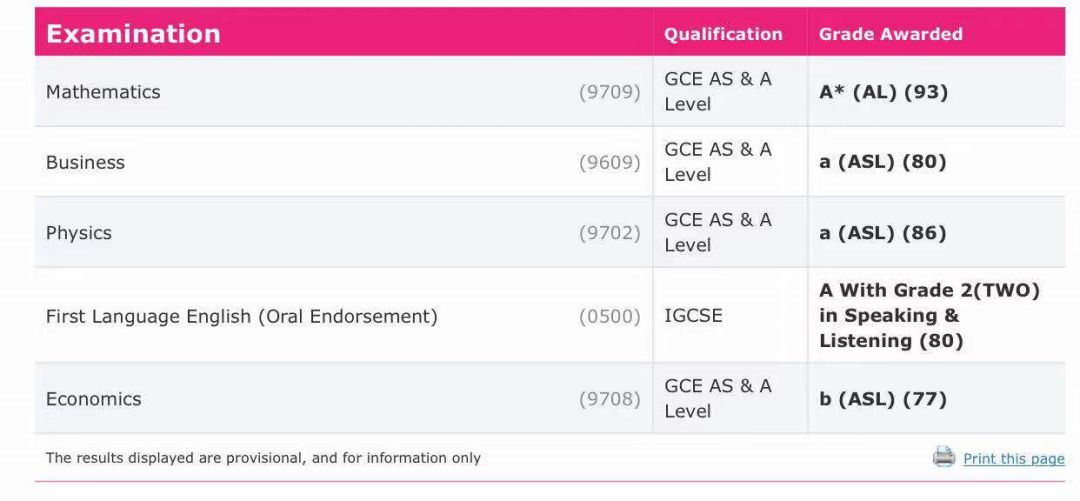Click the a (ASL) (86) Physics grade
Image resolution: width=1080 pixels, height=501 pixels.
tap(882, 233)
